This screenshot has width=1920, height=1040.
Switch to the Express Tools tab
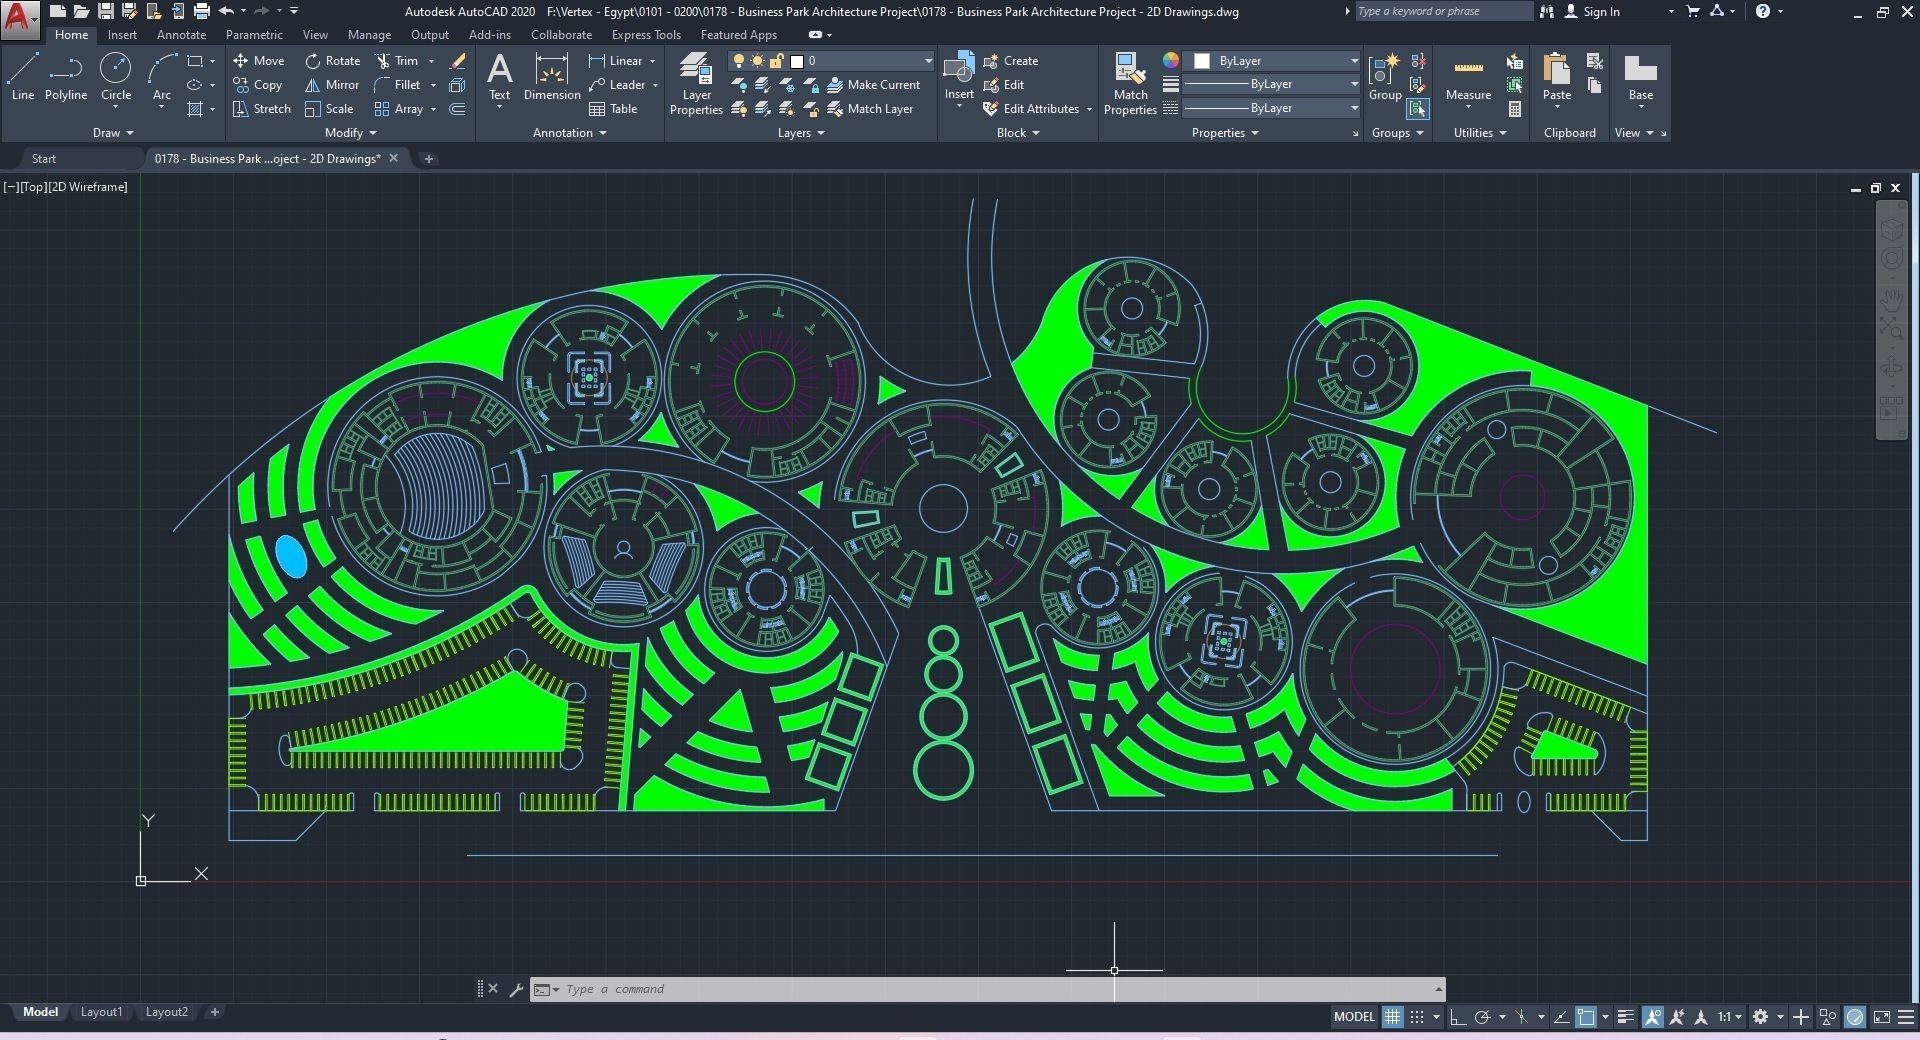(646, 35)
